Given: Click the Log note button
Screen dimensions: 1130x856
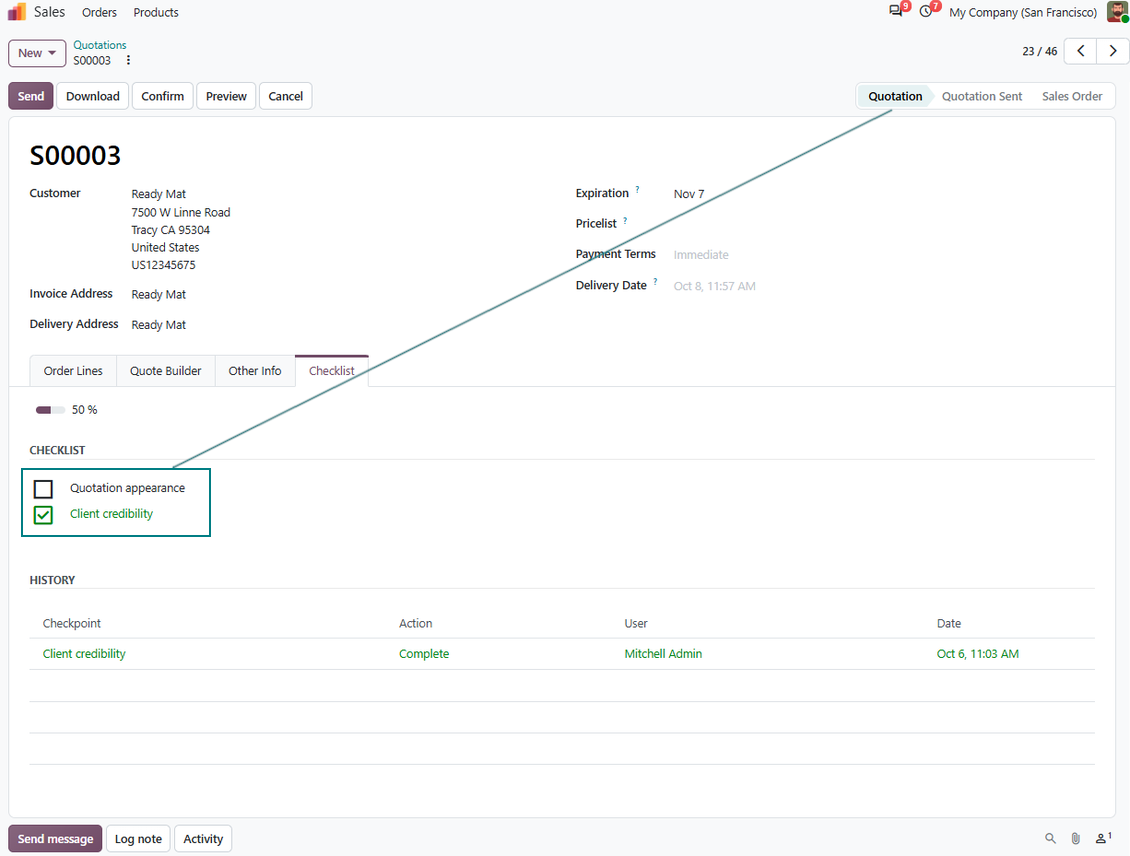Looking at the screenshot, I should pyautogui.click(x=138, y=839).
